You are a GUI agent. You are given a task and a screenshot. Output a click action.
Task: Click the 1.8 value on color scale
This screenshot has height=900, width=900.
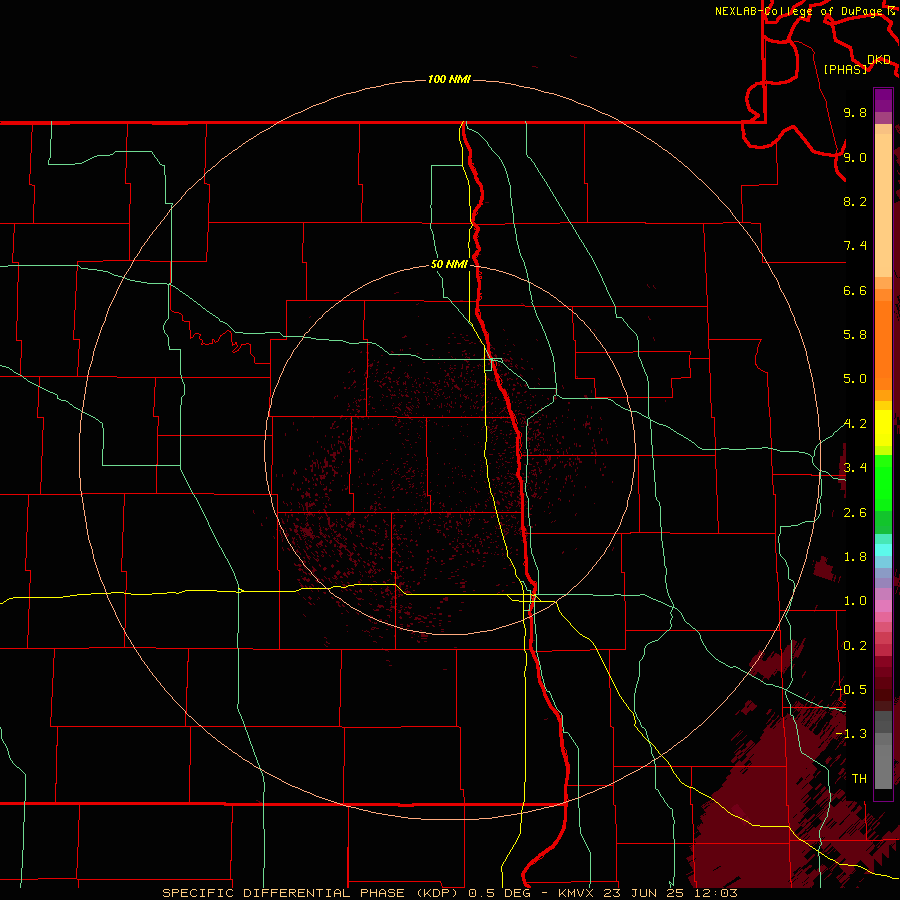point(855,557)
